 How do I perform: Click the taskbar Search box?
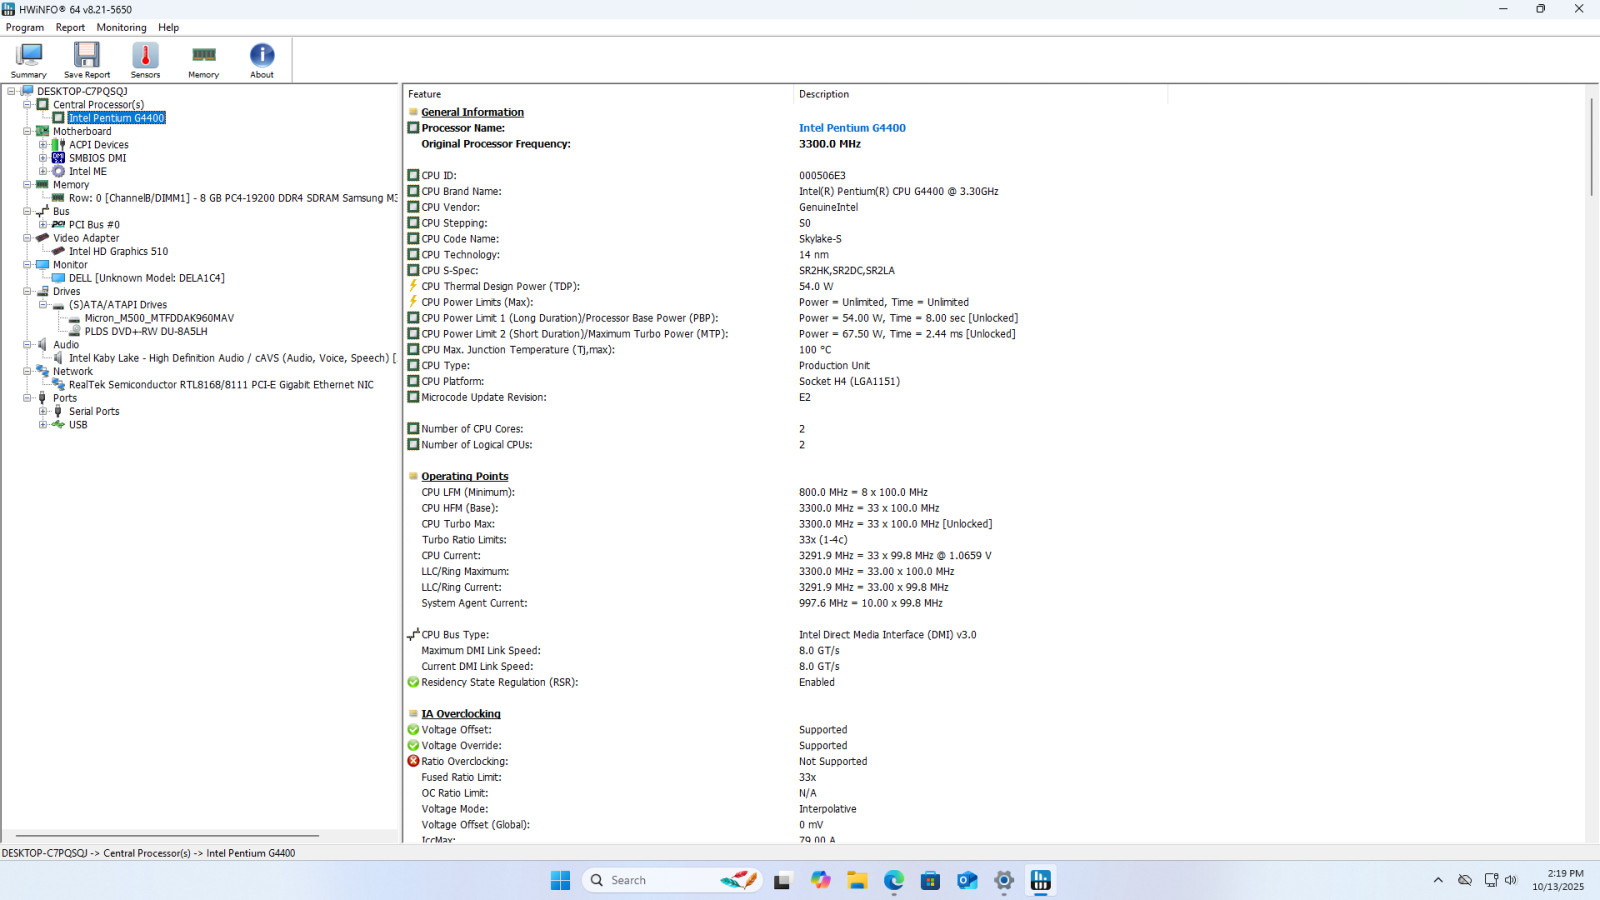point(672,880)
